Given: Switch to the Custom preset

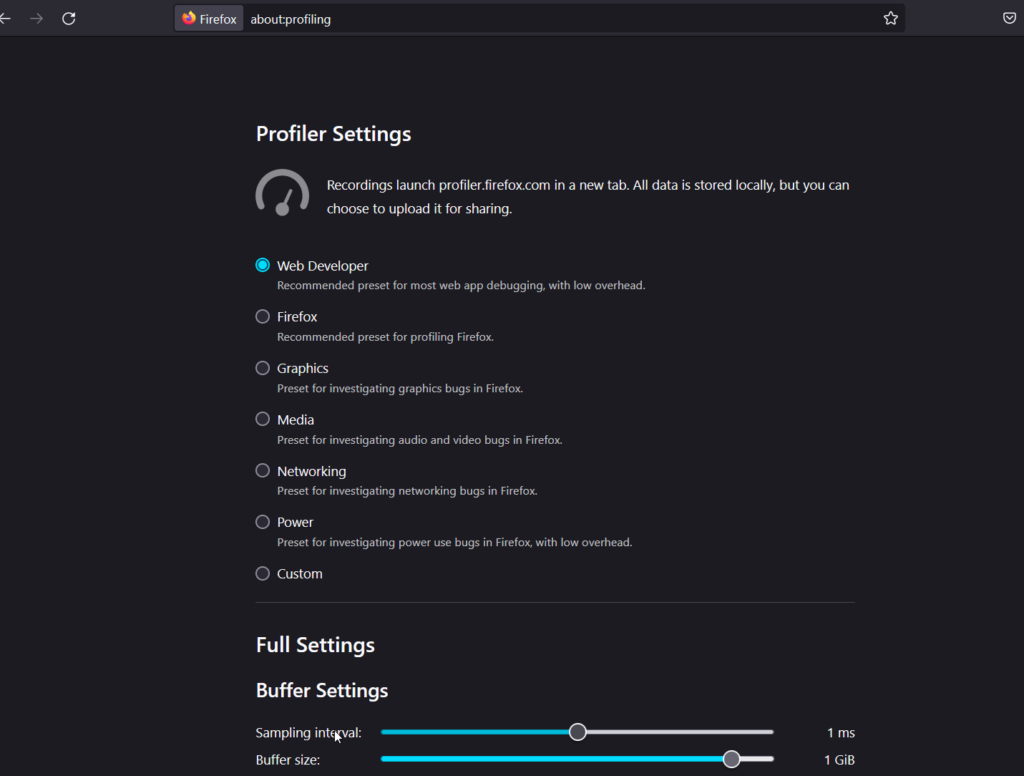Looking at the screenshot, I should click(263, 573).
